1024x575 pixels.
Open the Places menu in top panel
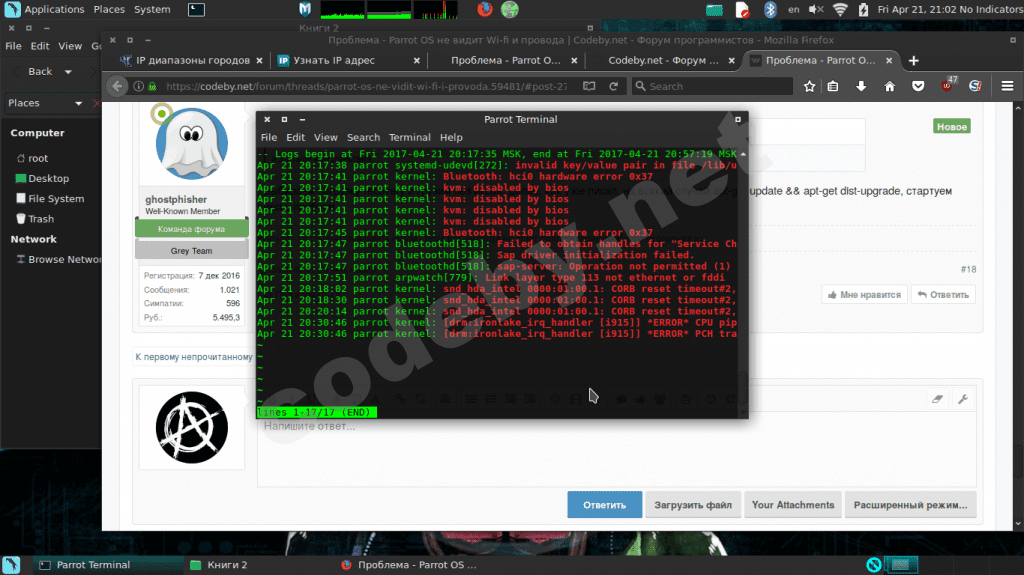click(x=109, y=9)
